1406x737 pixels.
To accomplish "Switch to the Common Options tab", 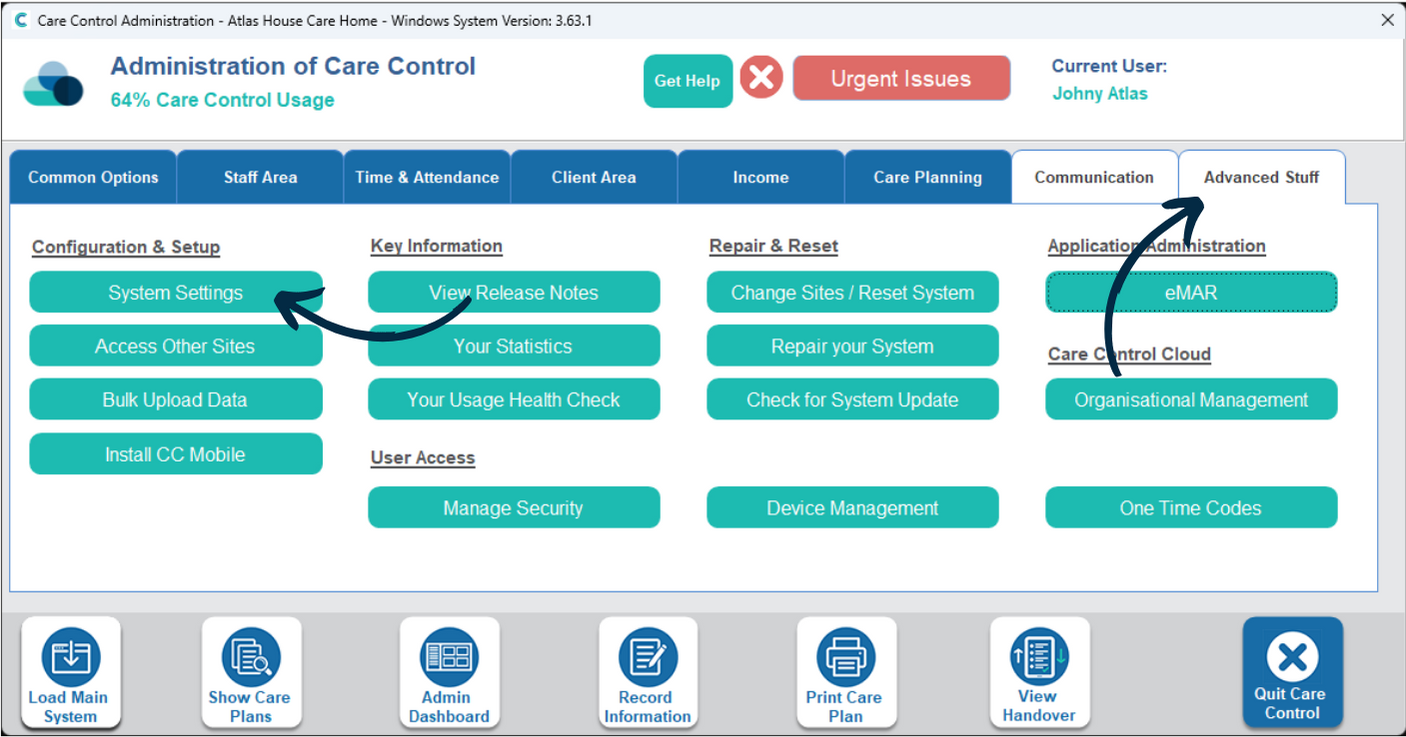I will [x=93, y=177].
